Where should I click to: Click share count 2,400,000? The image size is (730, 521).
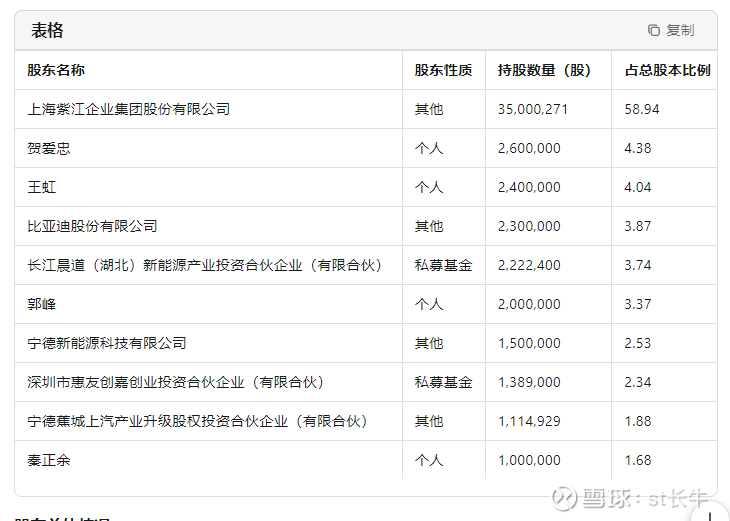(x=529, y=188)
